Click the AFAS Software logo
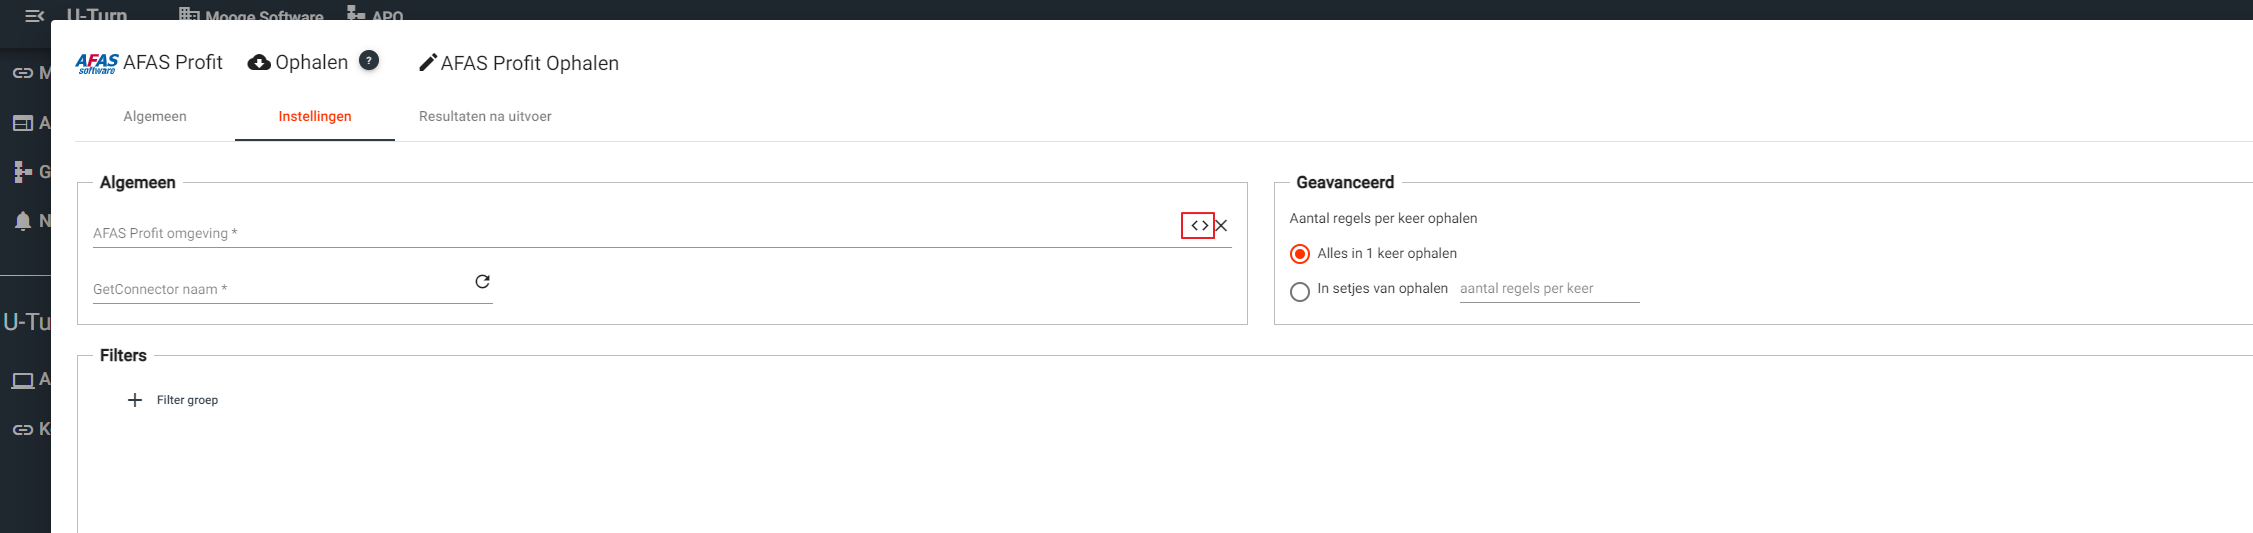The width and height of the screenshot is (2253, 533). (x=97, y=63)
